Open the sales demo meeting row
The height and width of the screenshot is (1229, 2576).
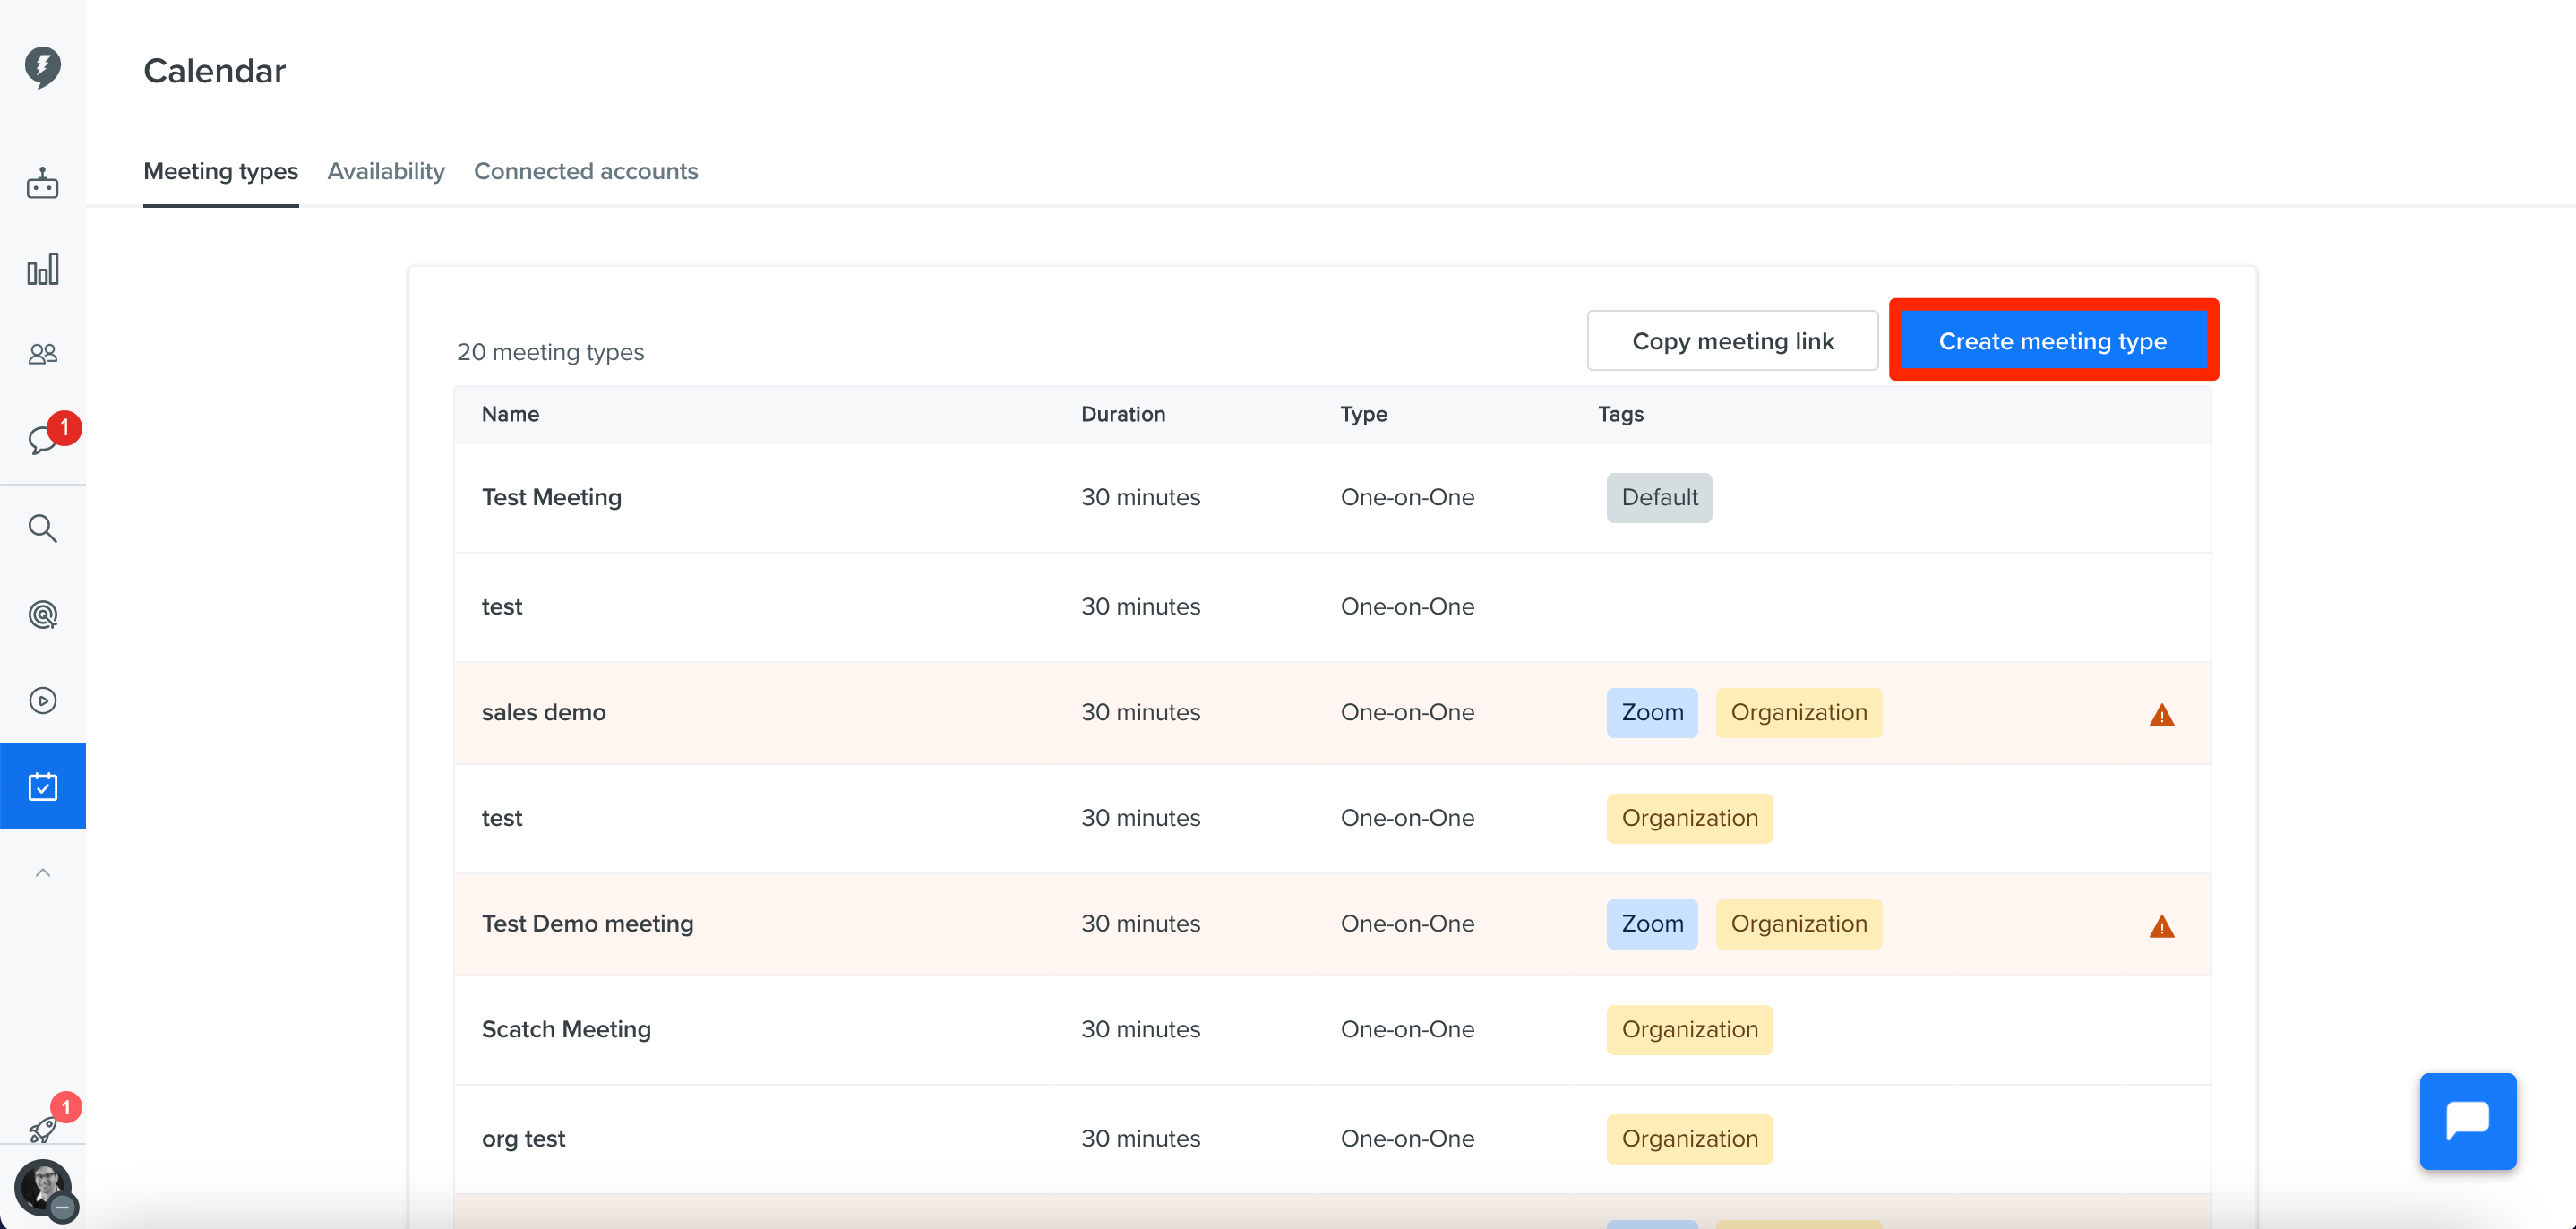coord(1332,713)
